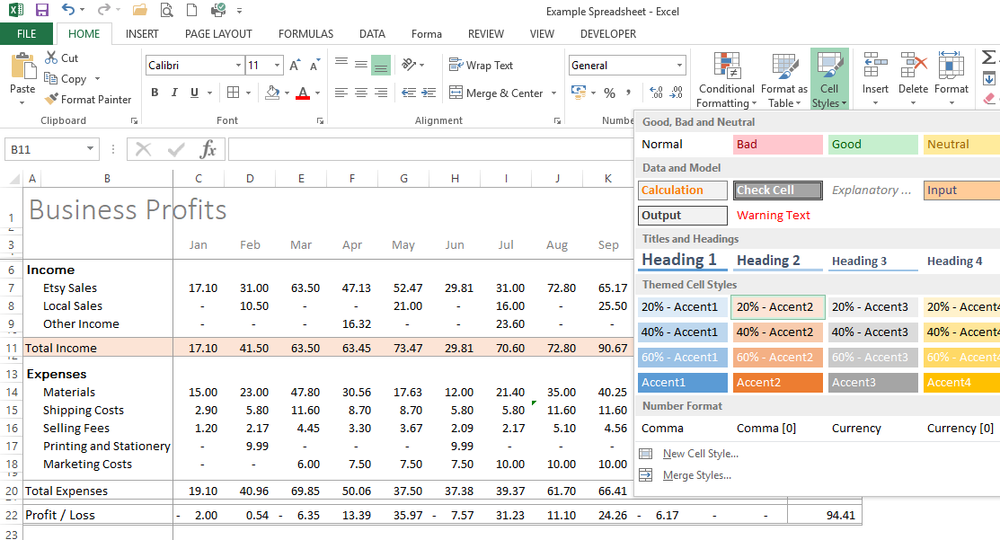The image size is (1000, 540).
Task: Switch to the PAGE LAYOUT tab
Action: 218,34
